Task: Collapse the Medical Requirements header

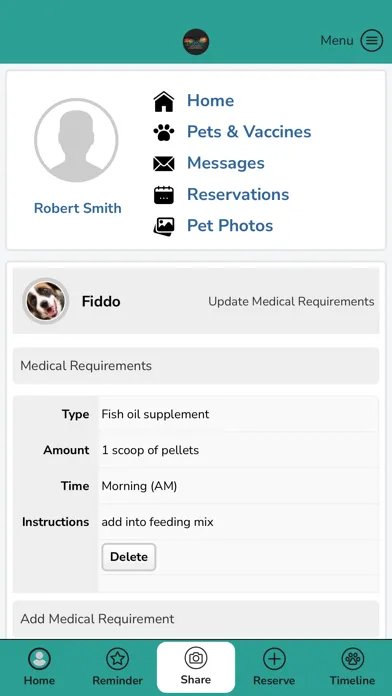Action: (x=196, y=366)
